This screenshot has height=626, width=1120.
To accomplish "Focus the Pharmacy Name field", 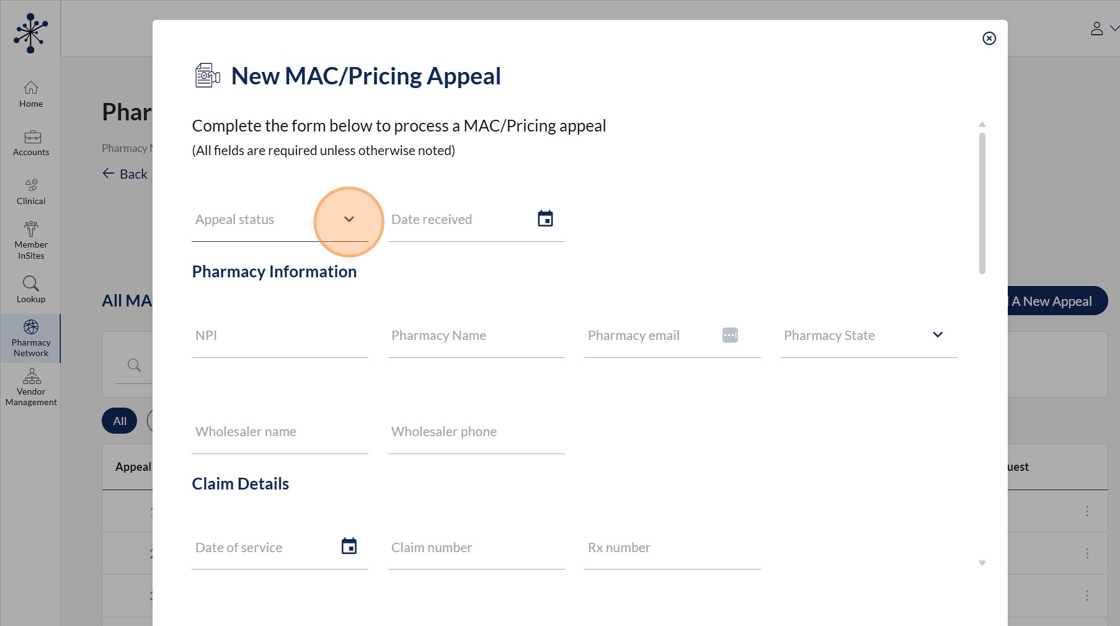I will (476, 336).
